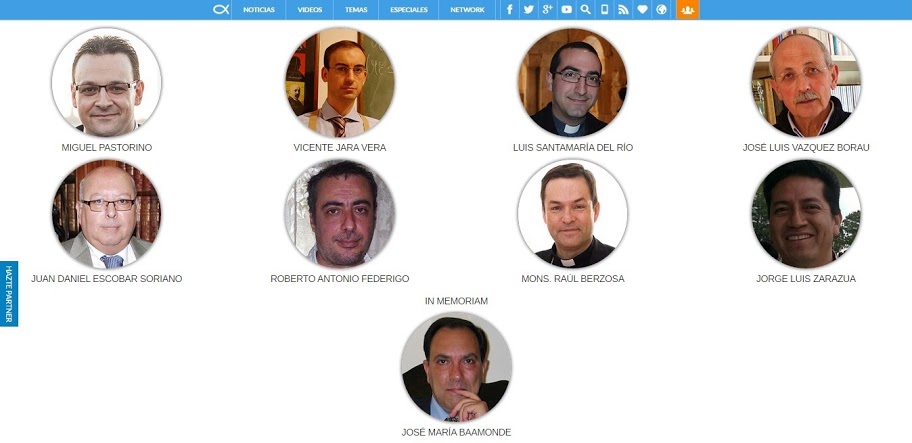The height and width of the screenshot is (443, 912).
Task: Click the Google Plus icon
Action: pyautogui.click(x=547, y=9)
